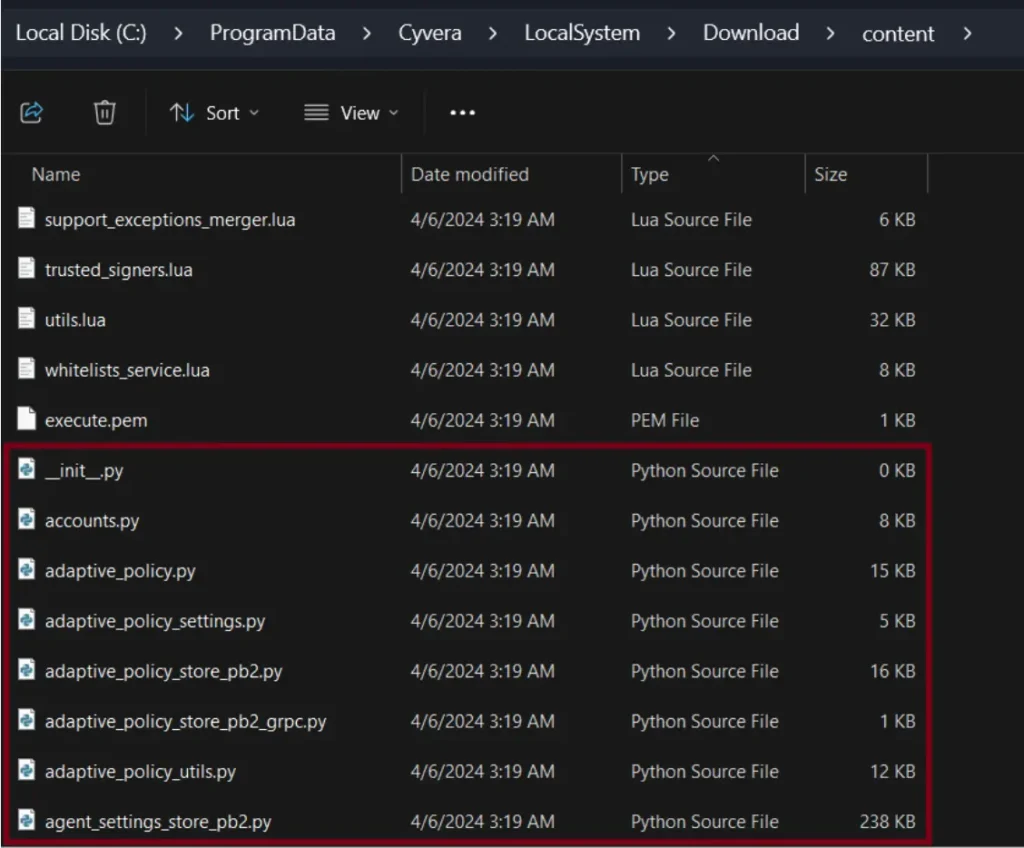
Task: Click the icon beside agent_settings_store_pb2.py
Action: tap(27, 821)
